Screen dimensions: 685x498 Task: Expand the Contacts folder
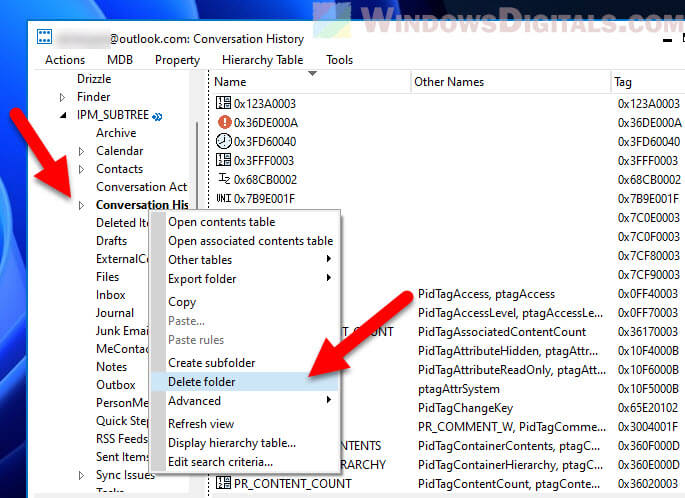81,169
